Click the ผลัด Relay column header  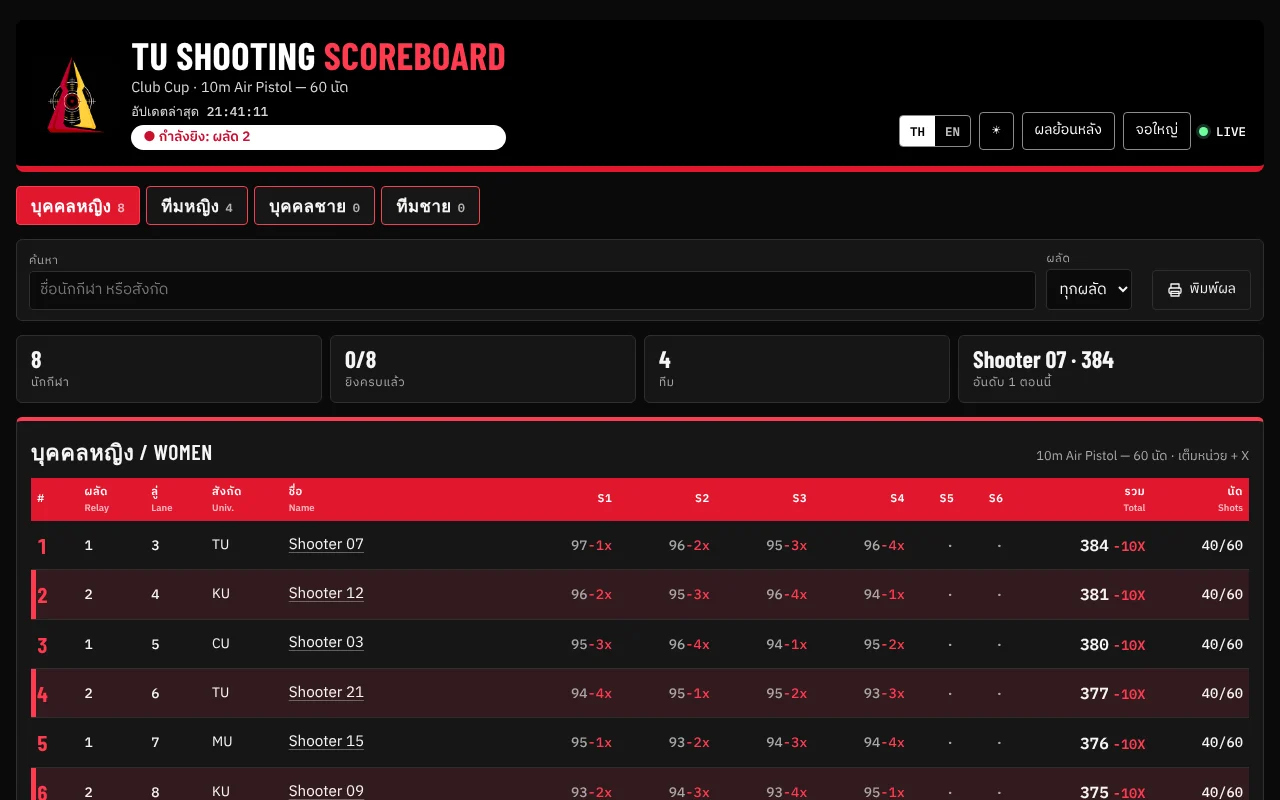97,499
